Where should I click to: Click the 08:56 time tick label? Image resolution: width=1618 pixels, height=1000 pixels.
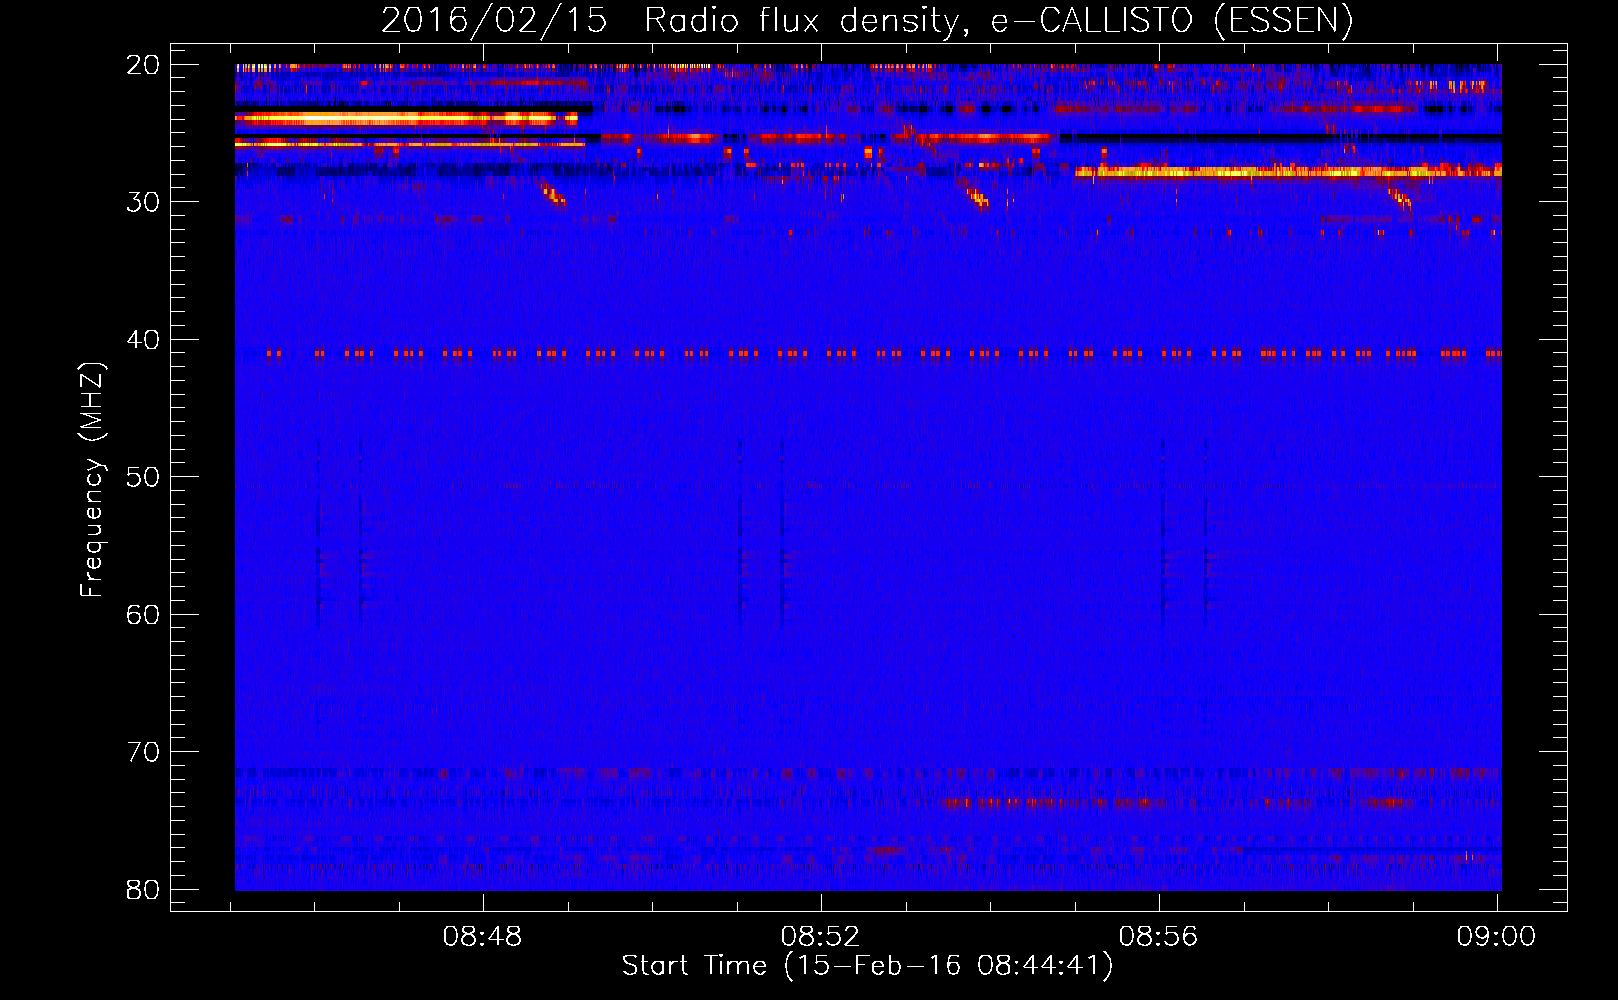(x=1158, y=937)
